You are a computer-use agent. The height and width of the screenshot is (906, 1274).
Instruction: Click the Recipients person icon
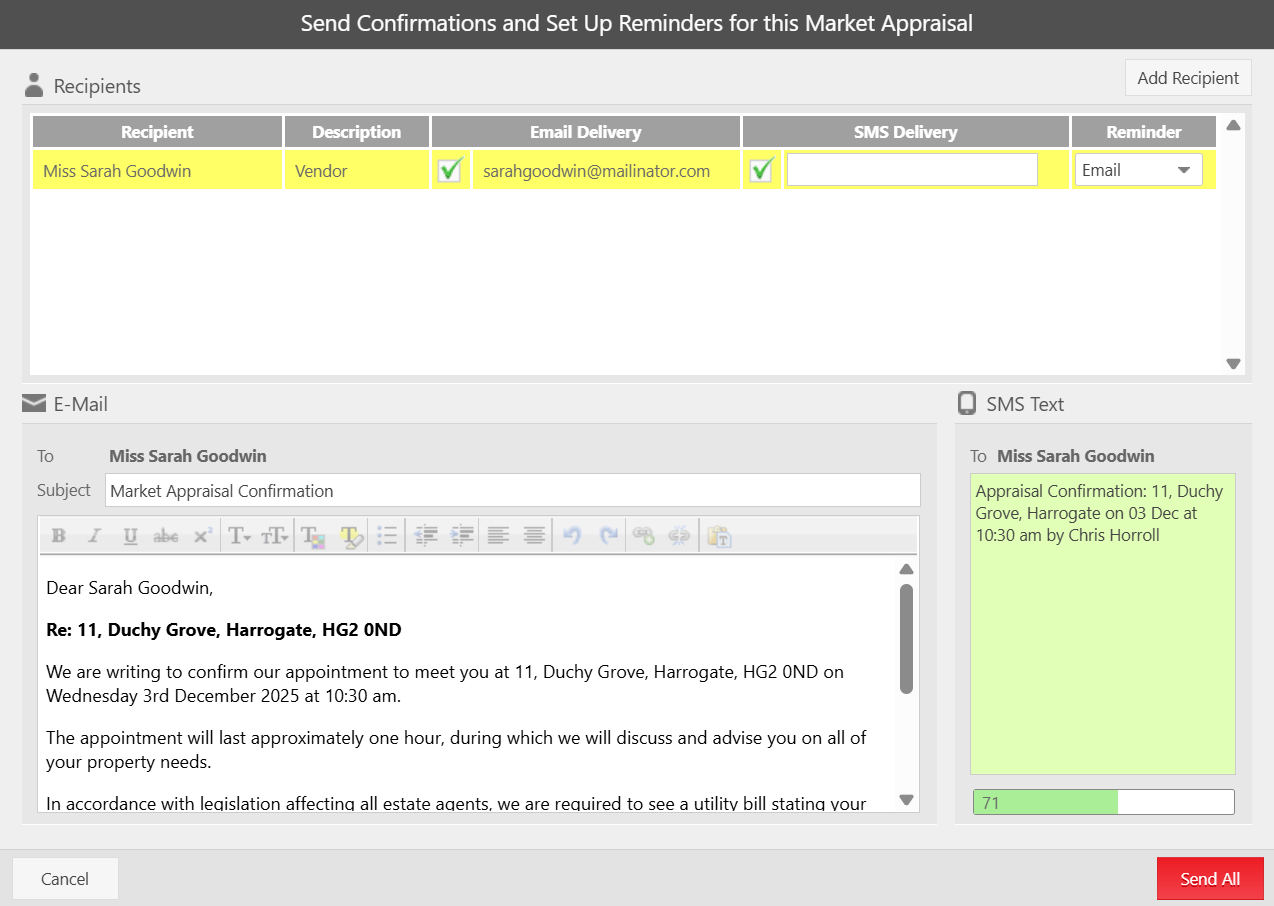pyautogui.click(x=34, y=85)
